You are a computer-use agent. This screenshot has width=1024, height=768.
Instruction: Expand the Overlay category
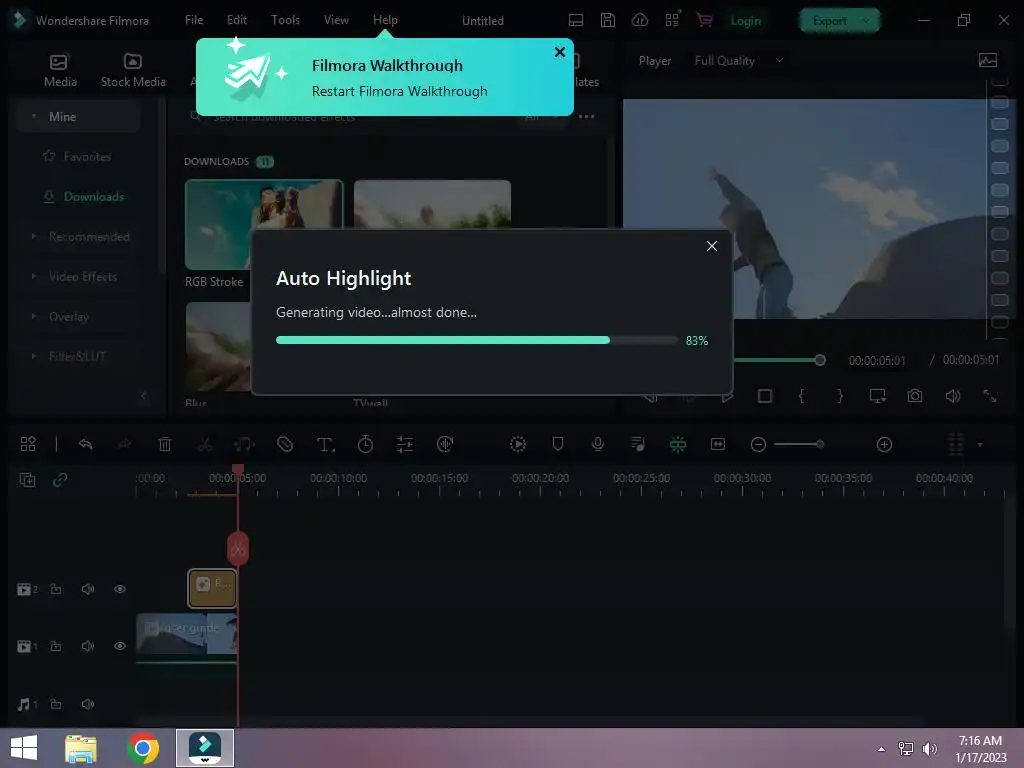coord(34,316)
